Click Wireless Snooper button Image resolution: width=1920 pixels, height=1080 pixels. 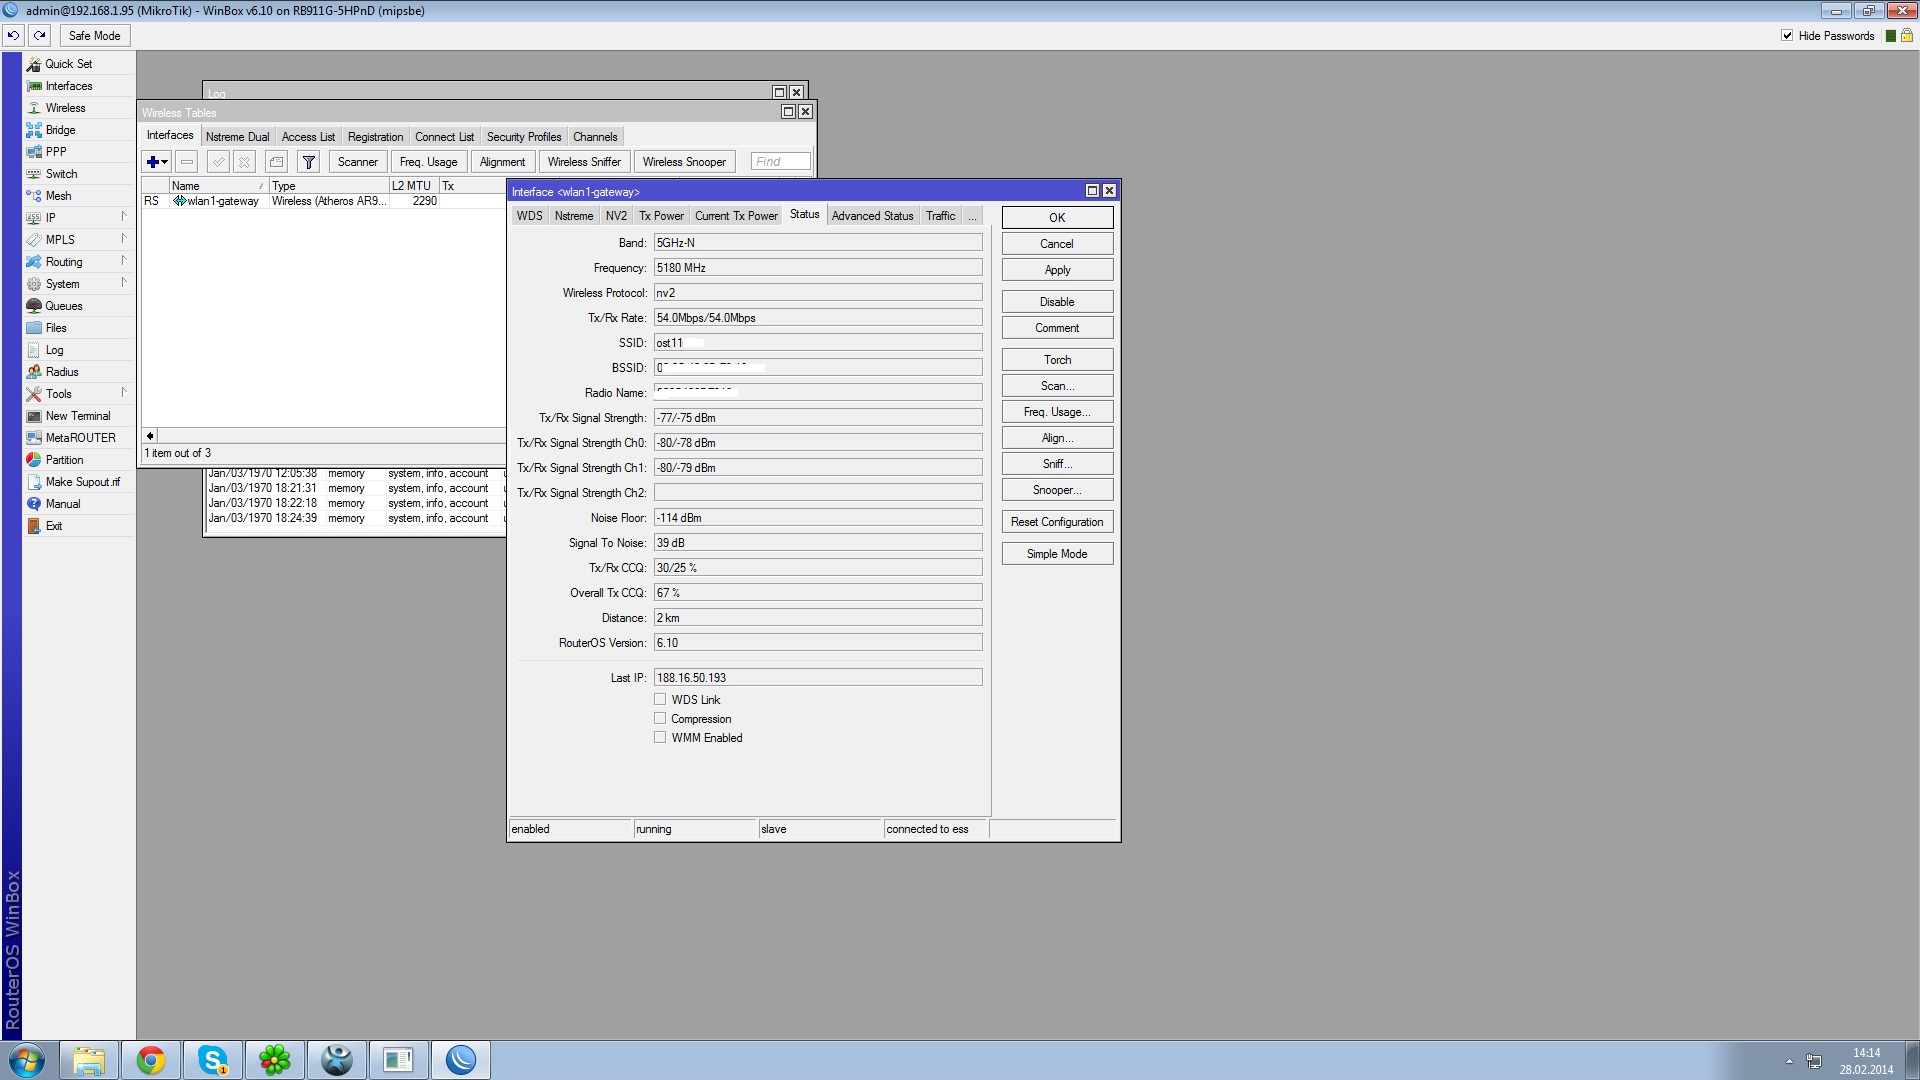tap(684, 162)
